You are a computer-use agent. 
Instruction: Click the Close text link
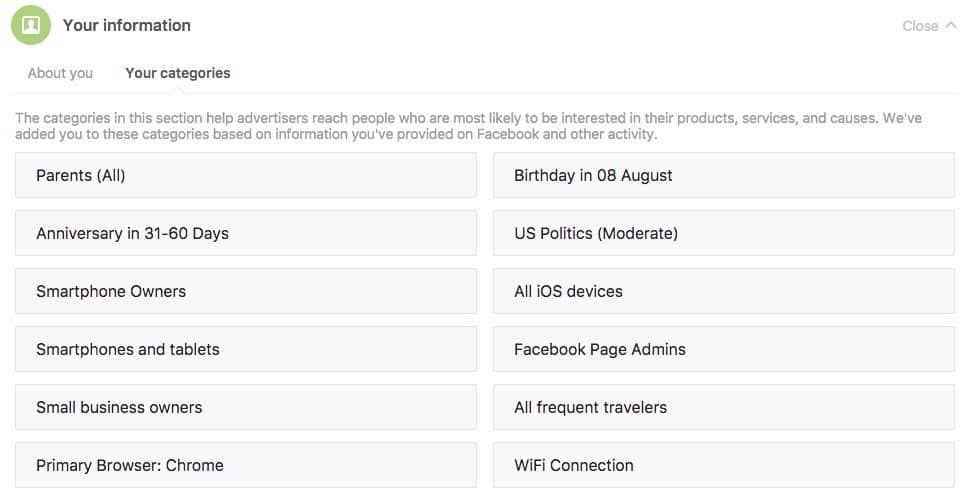(x=920, y=26)
